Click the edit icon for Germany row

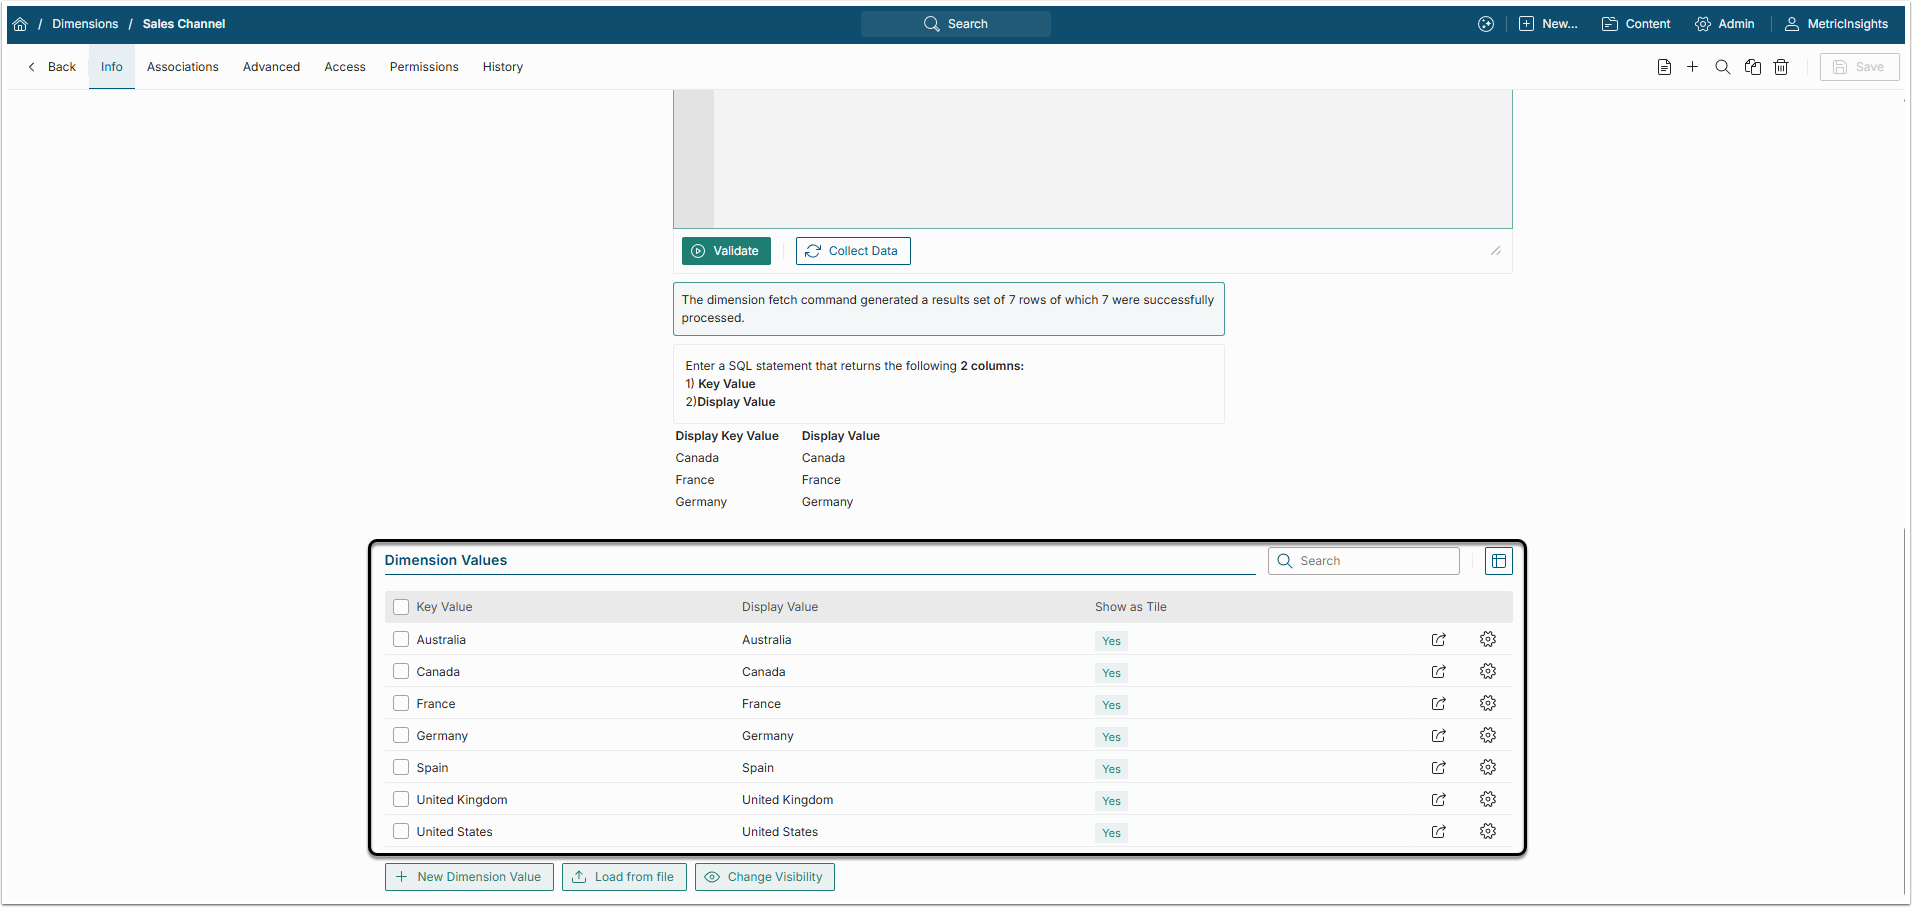(1438, 736)
